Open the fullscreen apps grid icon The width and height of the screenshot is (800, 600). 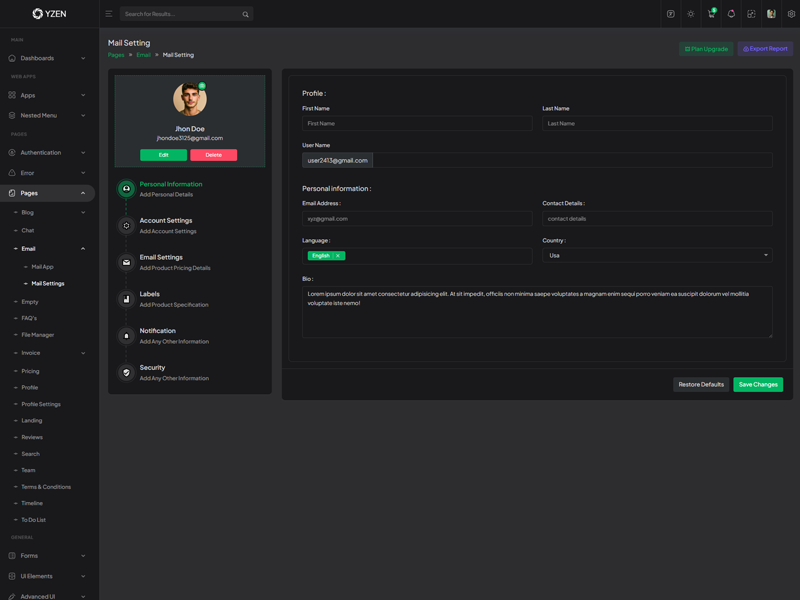tap(751, 14)
